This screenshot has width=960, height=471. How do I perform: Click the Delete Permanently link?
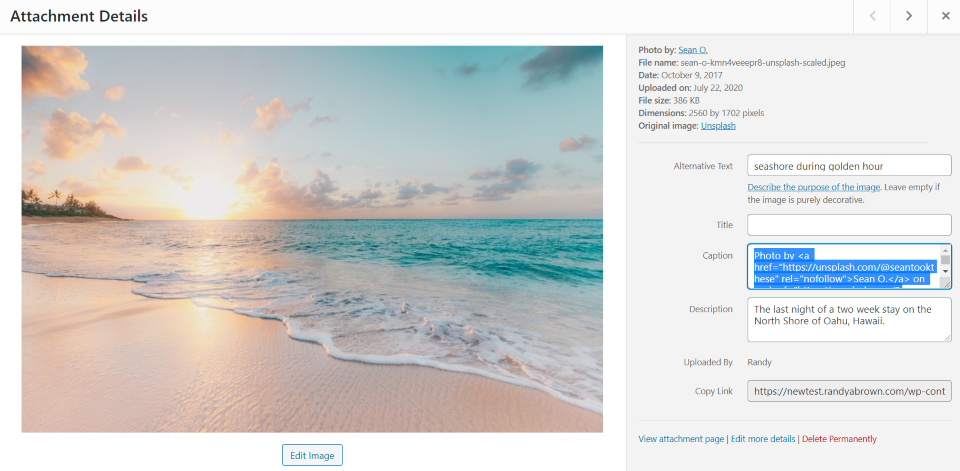point(839,439)
